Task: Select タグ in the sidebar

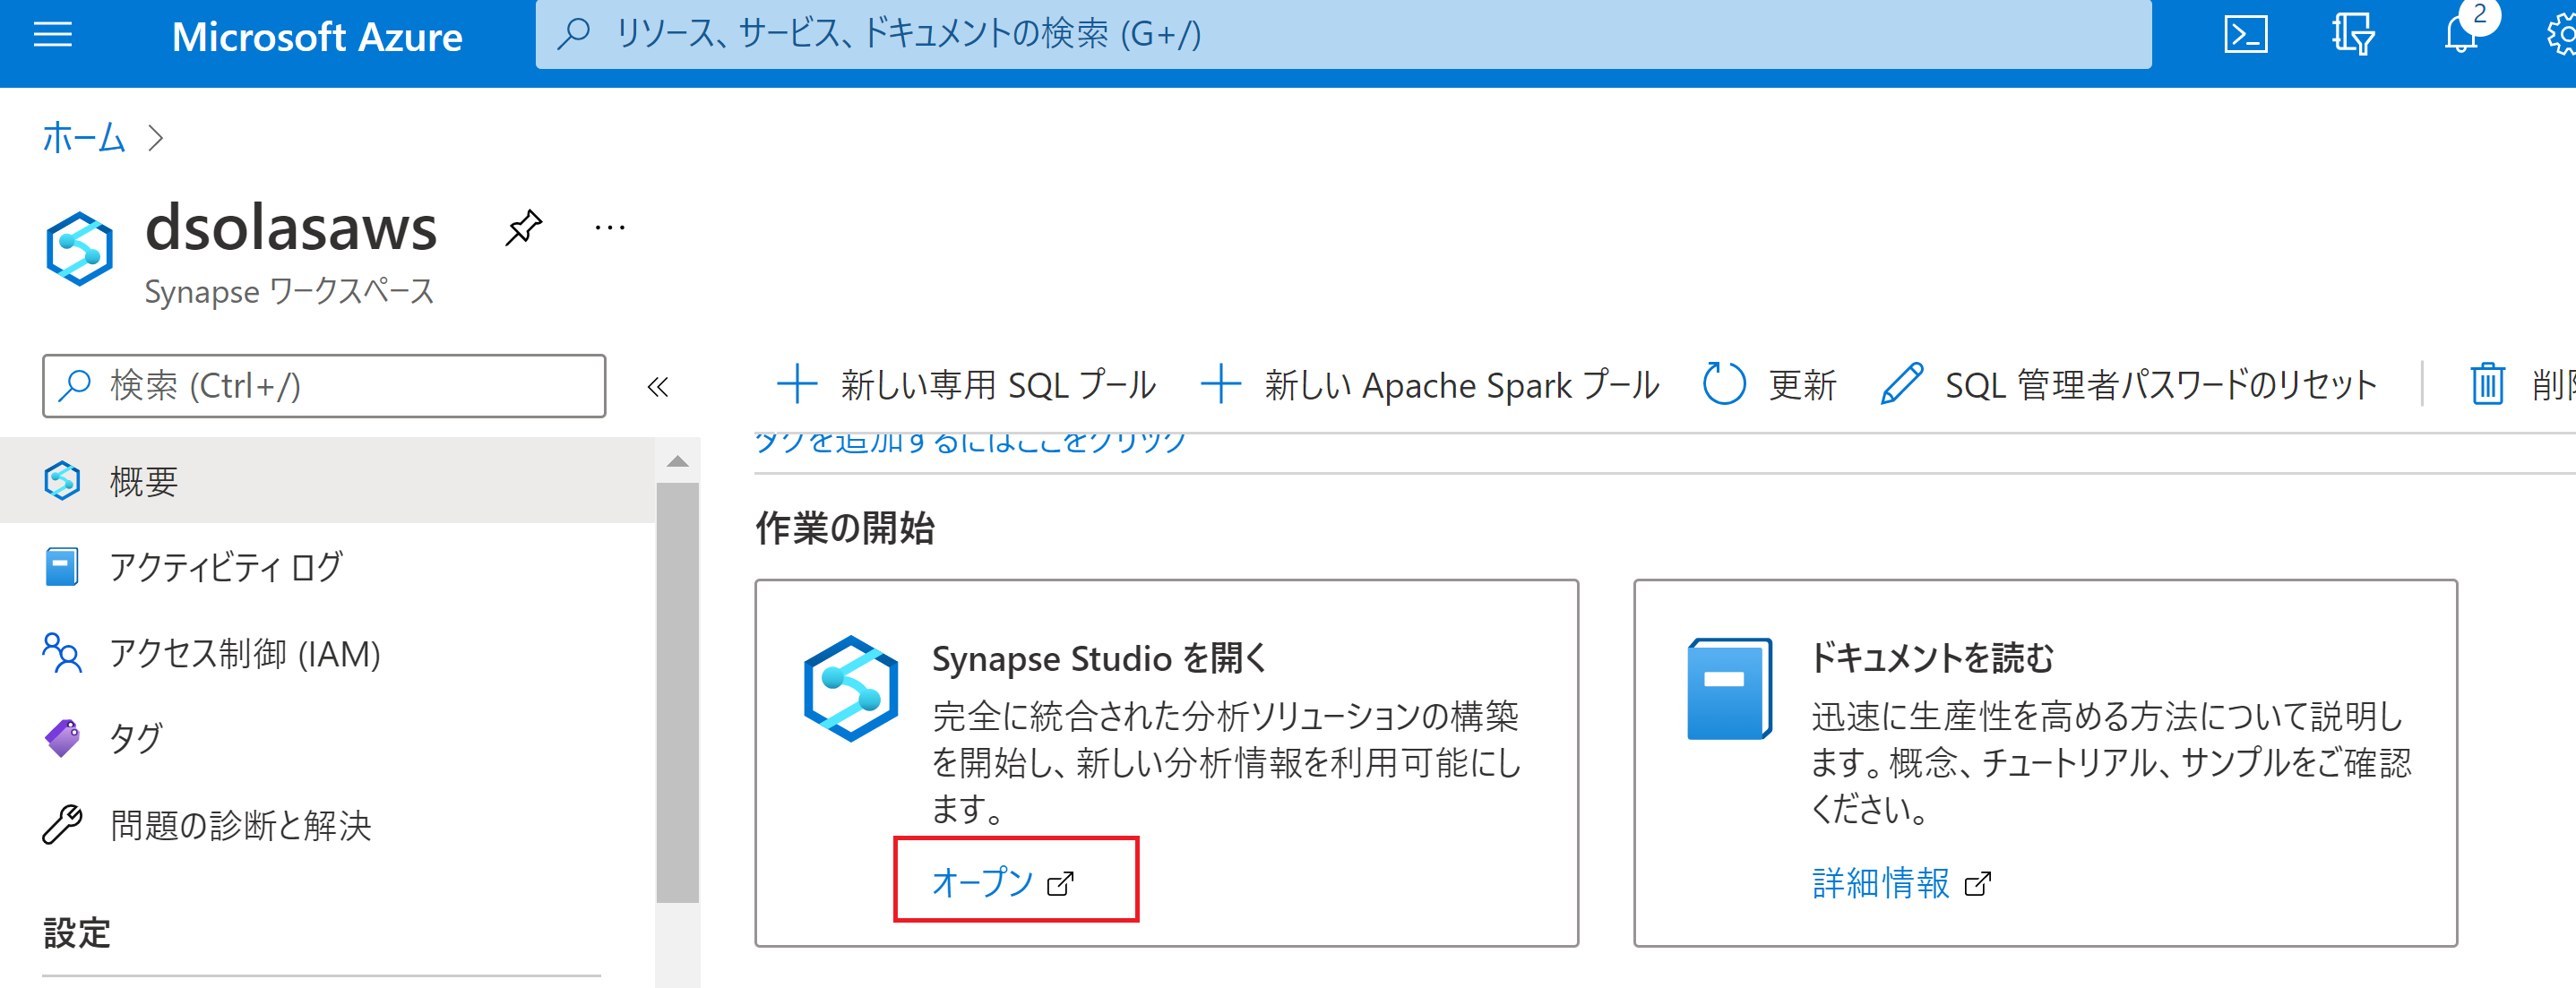Action: click(135, 738)
